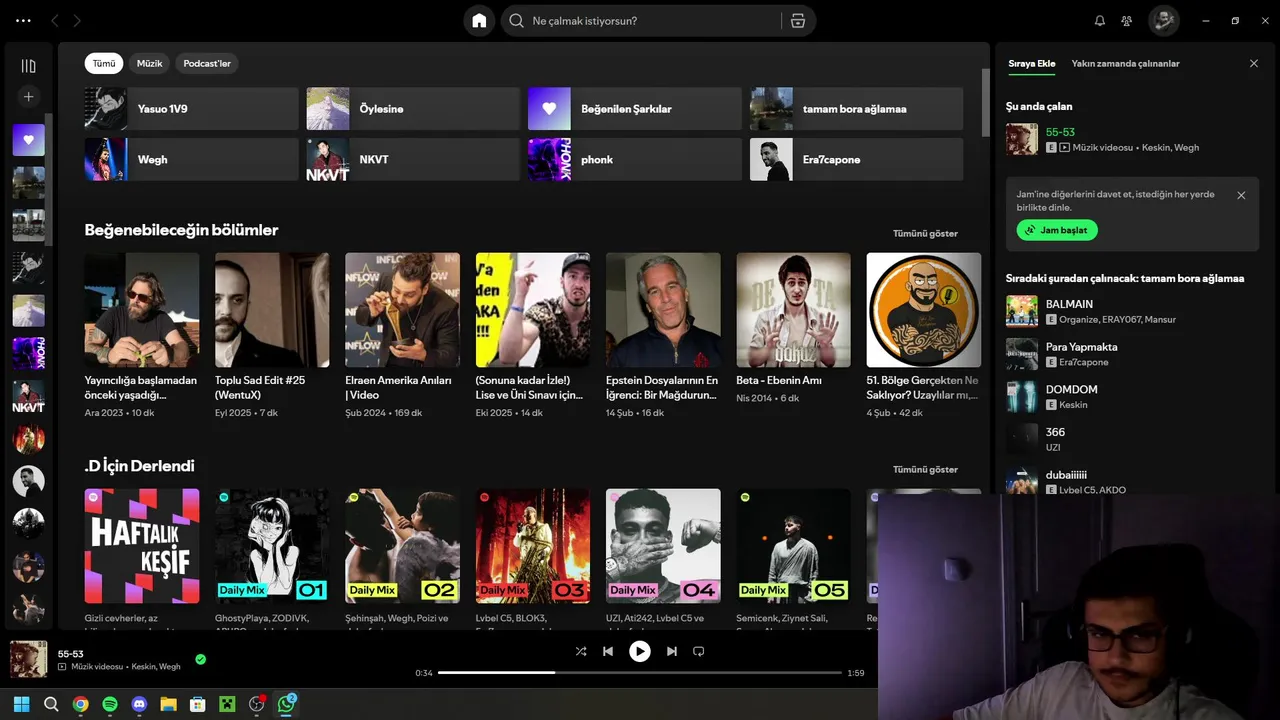Open WhatsApp from taskbar

pyautogui.click(x=286, y=704)
